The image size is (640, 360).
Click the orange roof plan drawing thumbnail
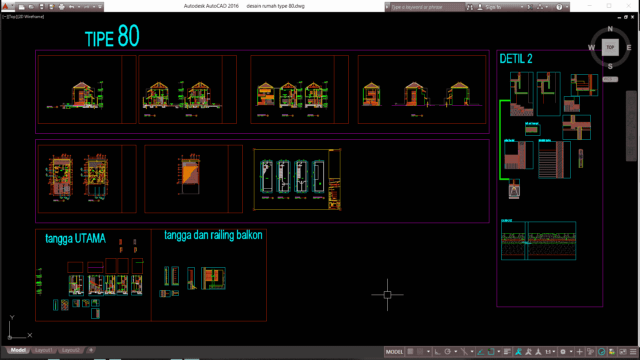click(x=190, y=175)
